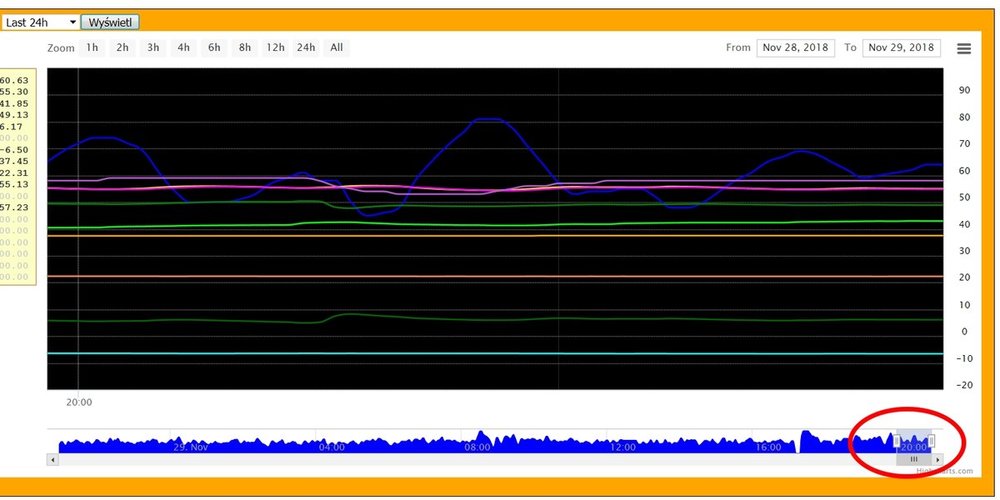The height and width of the screenshot is (500, 1000).
Task: Choose the 4h zoom range
Action: pos(183,48)
